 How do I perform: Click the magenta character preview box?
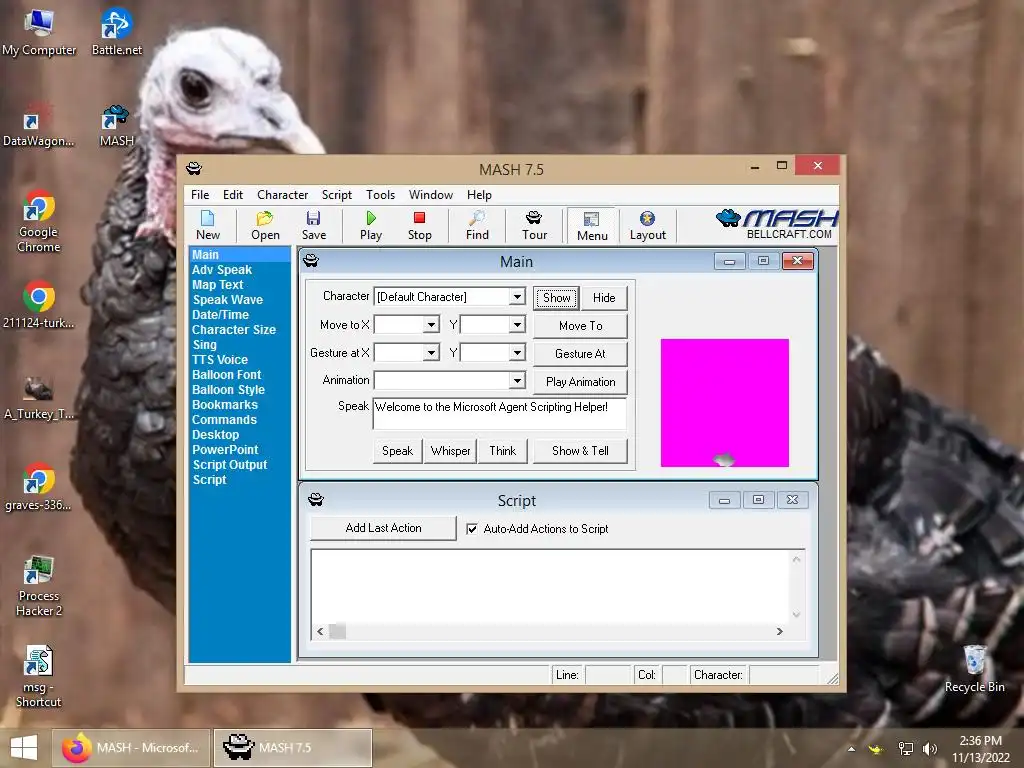click(x=724, y=402)
